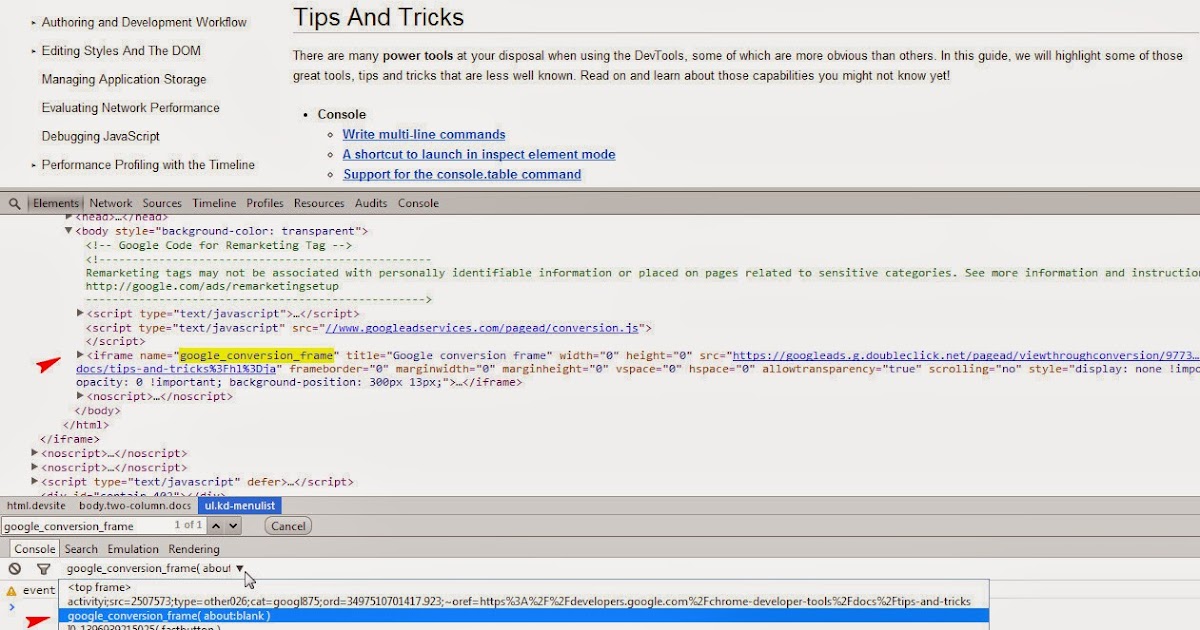The image size is (1200, 630).
Task: Click the 'event' console warning message
Action: 39,590
